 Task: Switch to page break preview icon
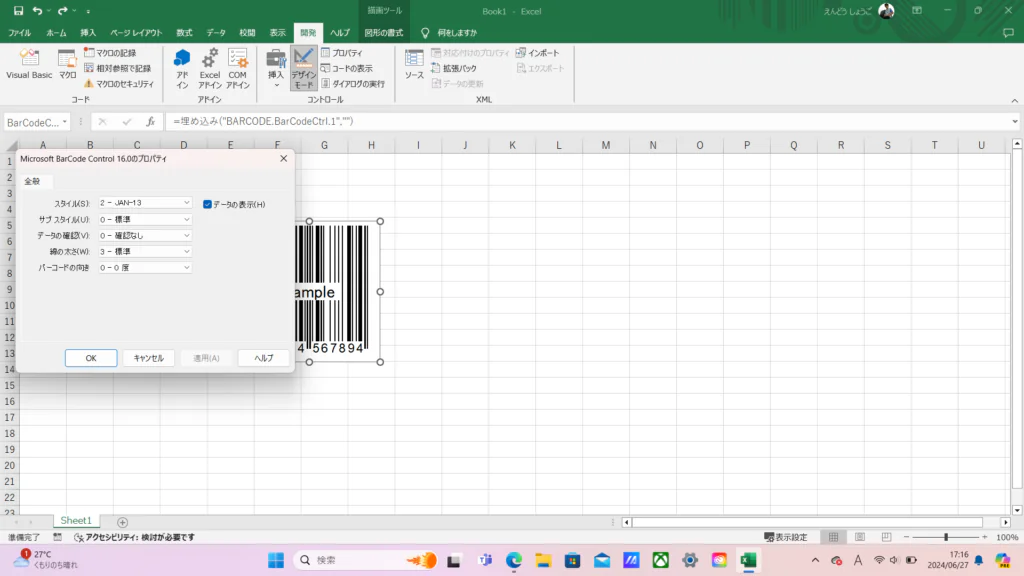click(886, 537)
